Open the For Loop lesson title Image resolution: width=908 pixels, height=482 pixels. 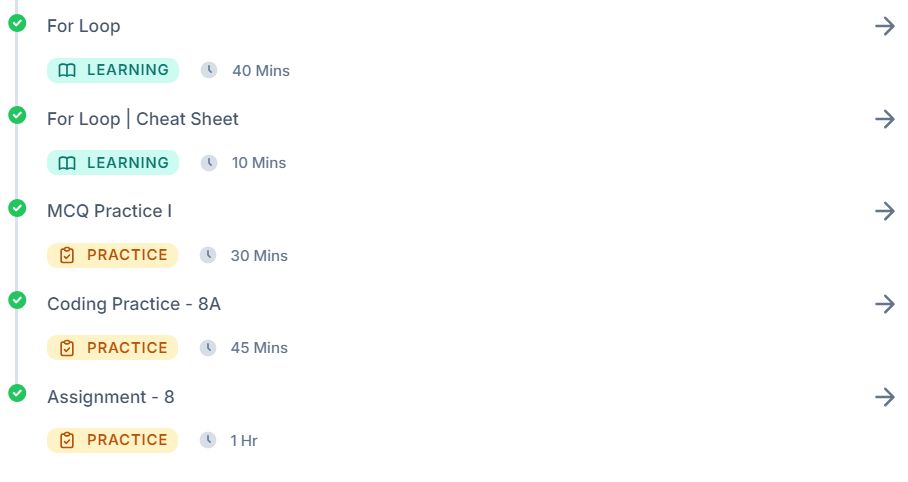point(84,26)
